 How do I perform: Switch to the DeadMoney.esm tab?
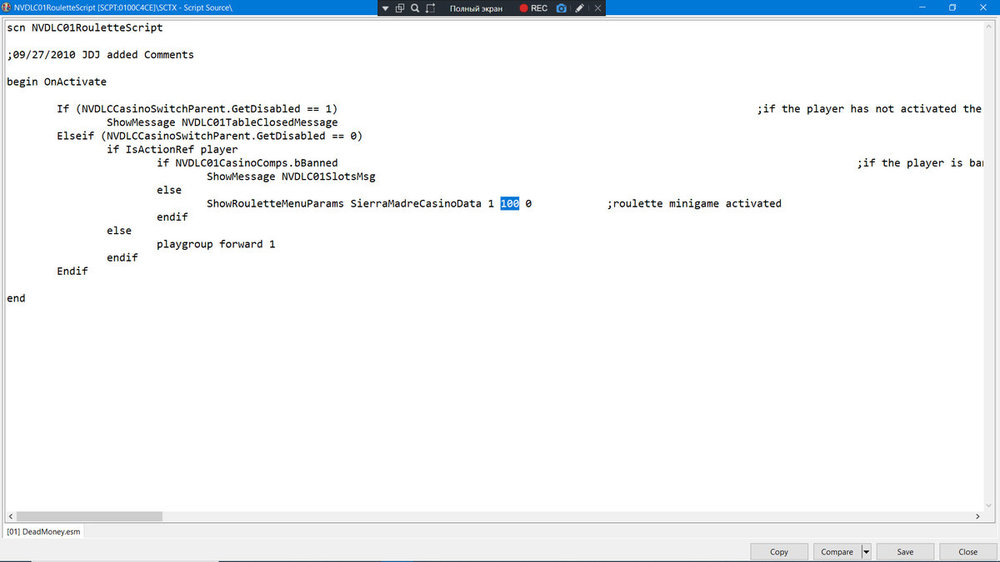click(43, 531)
